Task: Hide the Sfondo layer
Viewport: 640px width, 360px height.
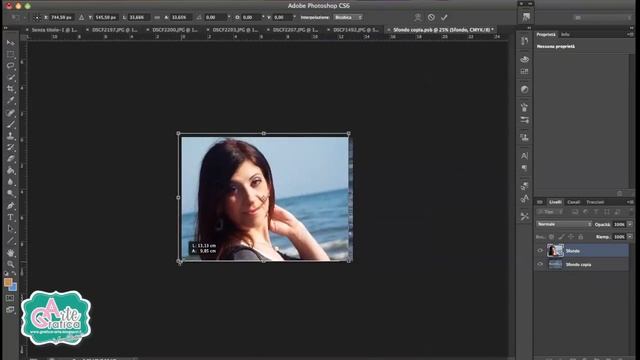Action: [x=540, y=251]
